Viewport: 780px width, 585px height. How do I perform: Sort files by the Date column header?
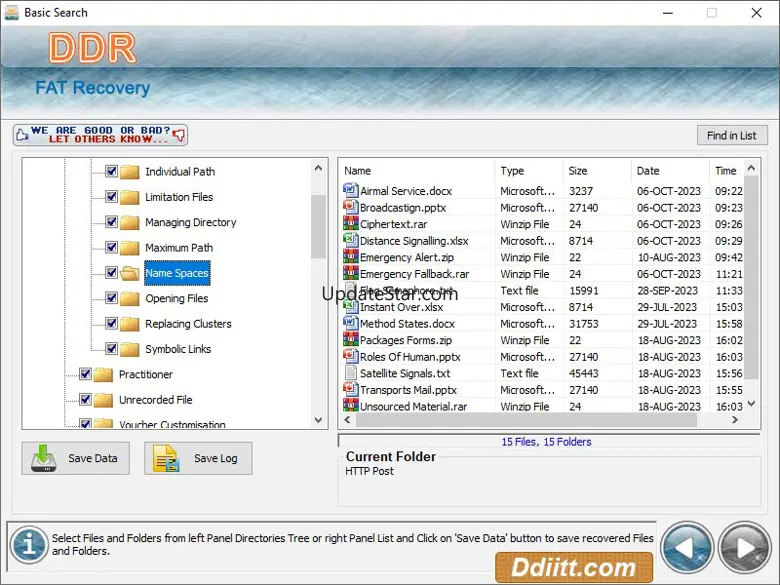coord(668,171)
